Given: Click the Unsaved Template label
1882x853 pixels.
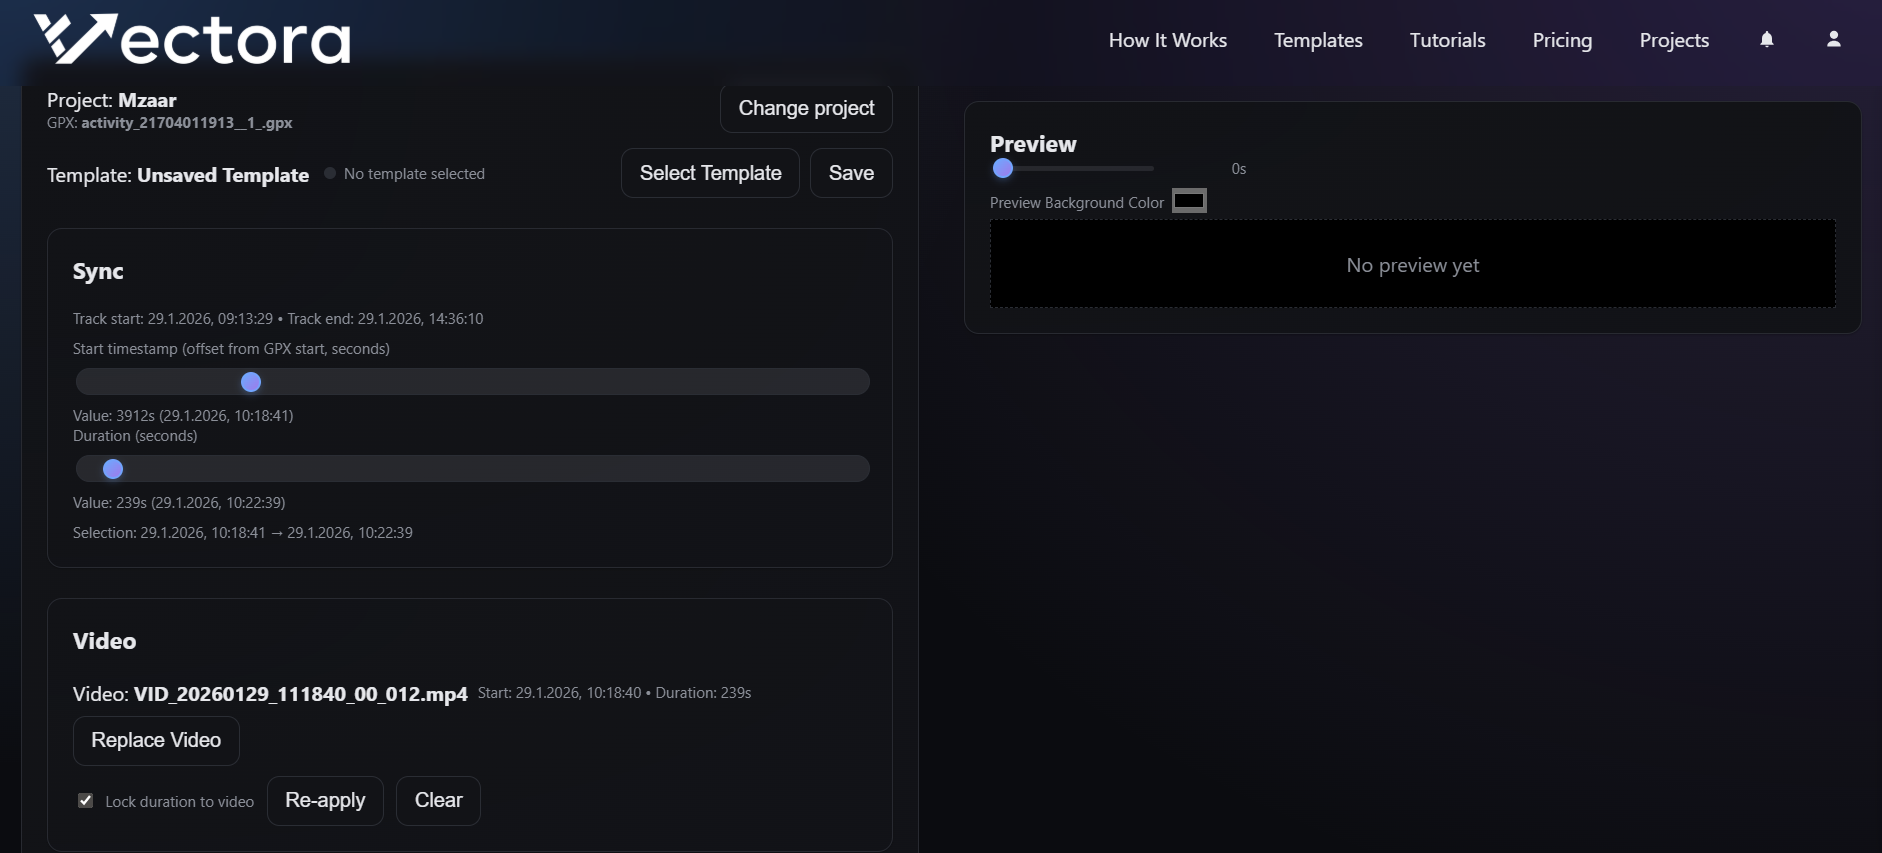Looking at the screenshot, I should [x=223, y=175].
